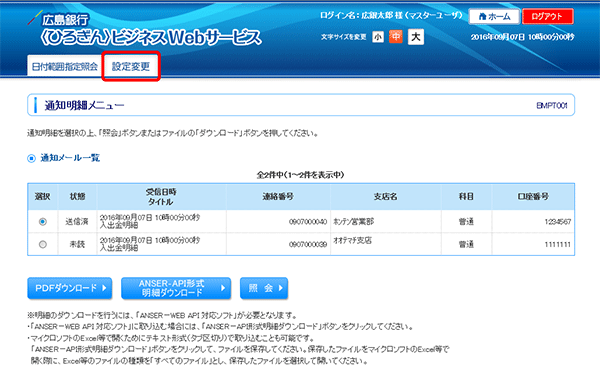Click 通知メール一覧 section heading
The image size is (600, 388).
point(70,158)
